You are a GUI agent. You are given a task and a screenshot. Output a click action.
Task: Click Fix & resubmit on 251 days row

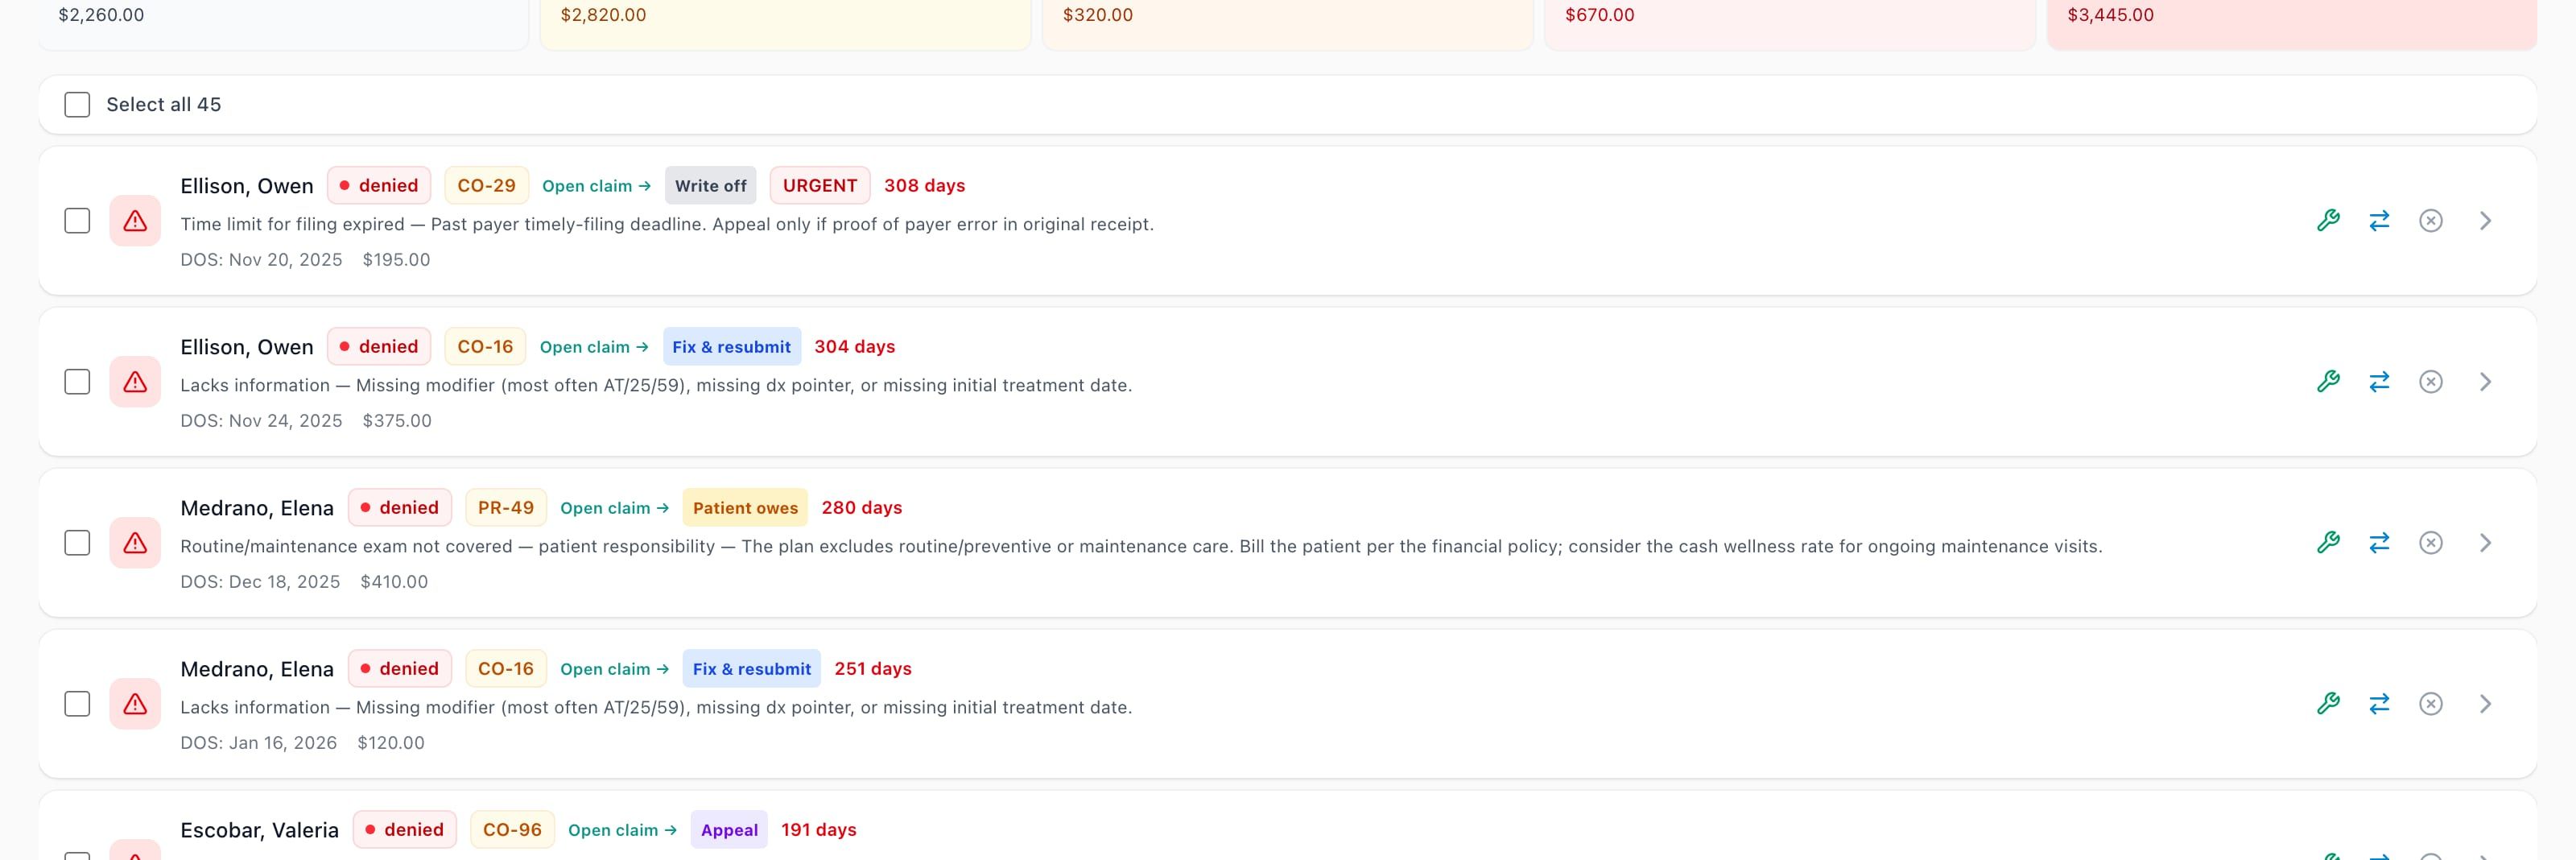(751, 669)
